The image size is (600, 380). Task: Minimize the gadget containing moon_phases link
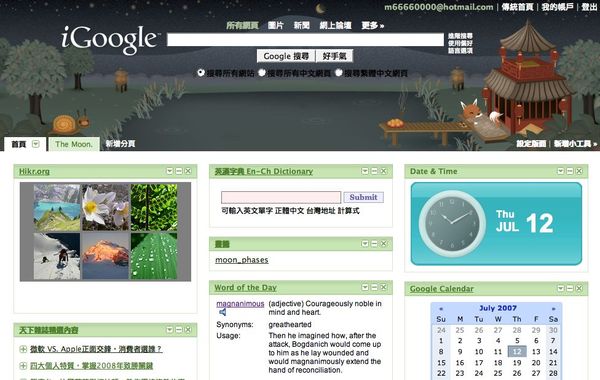374,243
